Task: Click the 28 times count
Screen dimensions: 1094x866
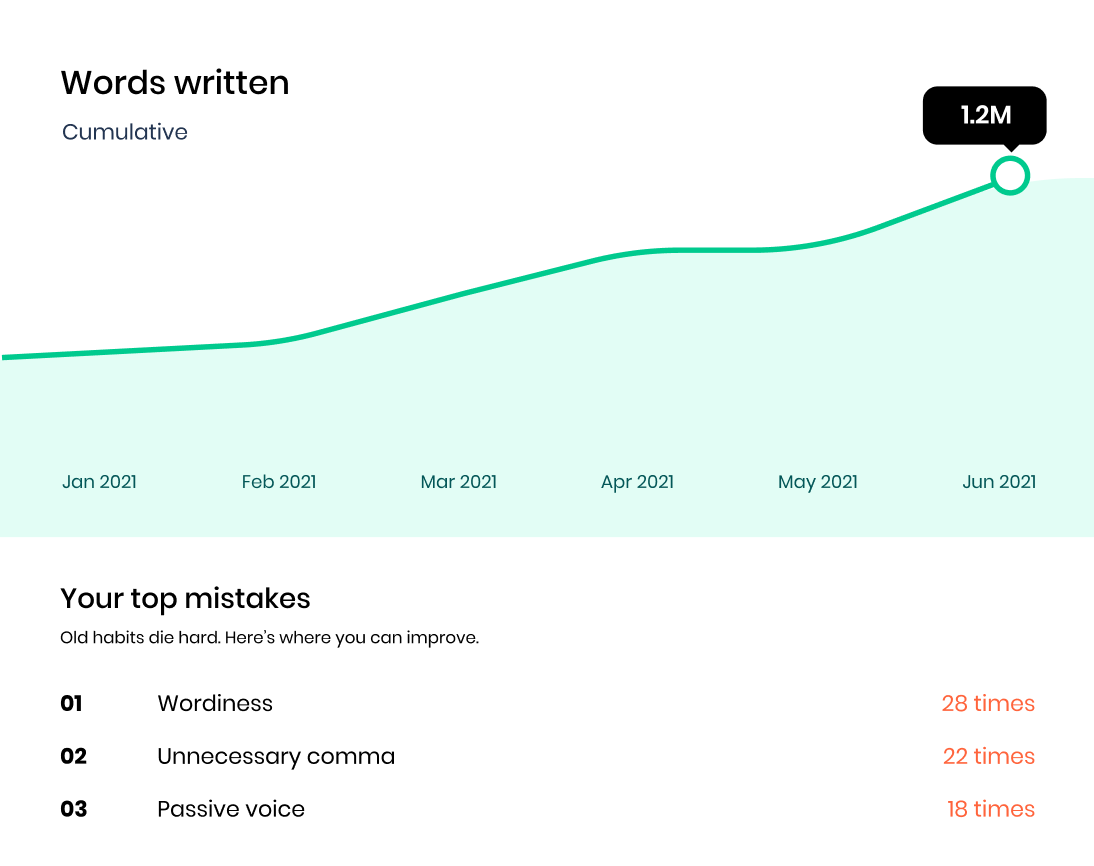Action: pyautogui.click(x=988, y=703)
